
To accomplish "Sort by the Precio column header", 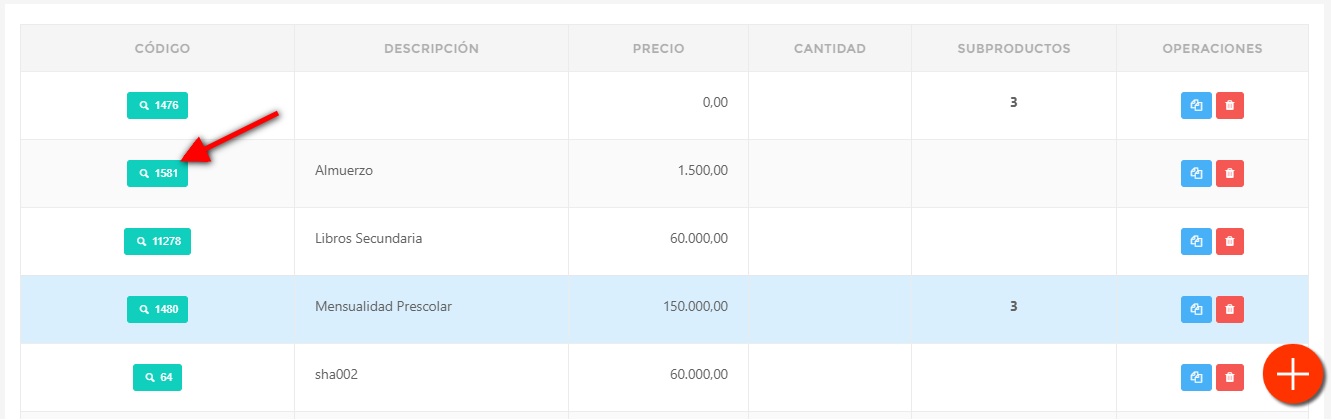I will [x=658, y=48].
